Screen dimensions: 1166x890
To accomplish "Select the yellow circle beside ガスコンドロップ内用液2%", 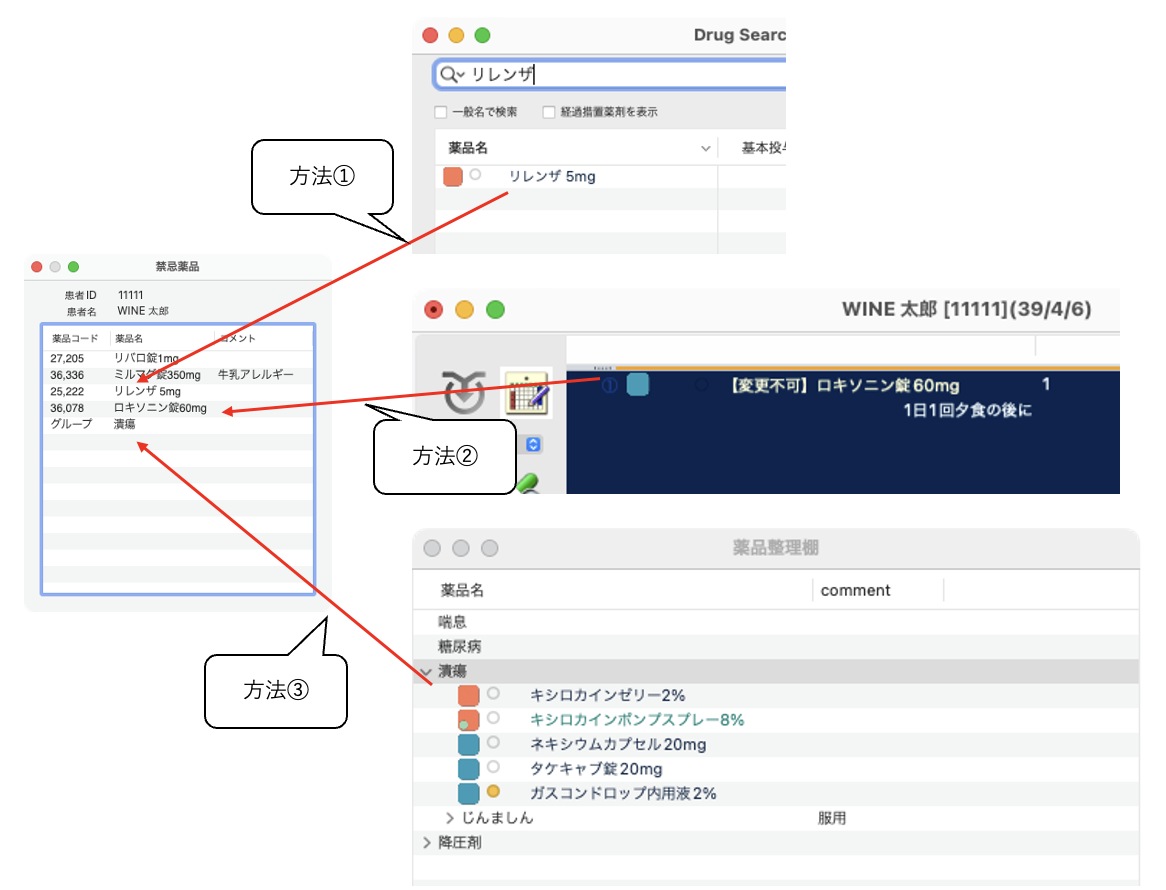I will point(493,792).
